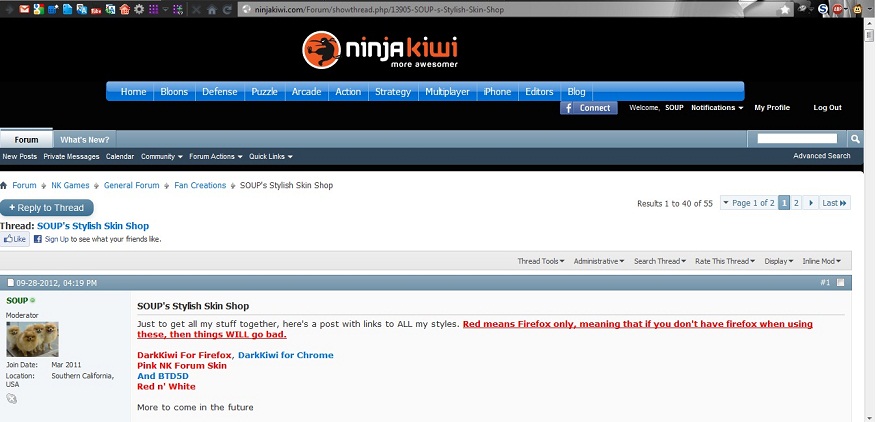
Task: Open the My Profile link
Action: click(772, 107)
